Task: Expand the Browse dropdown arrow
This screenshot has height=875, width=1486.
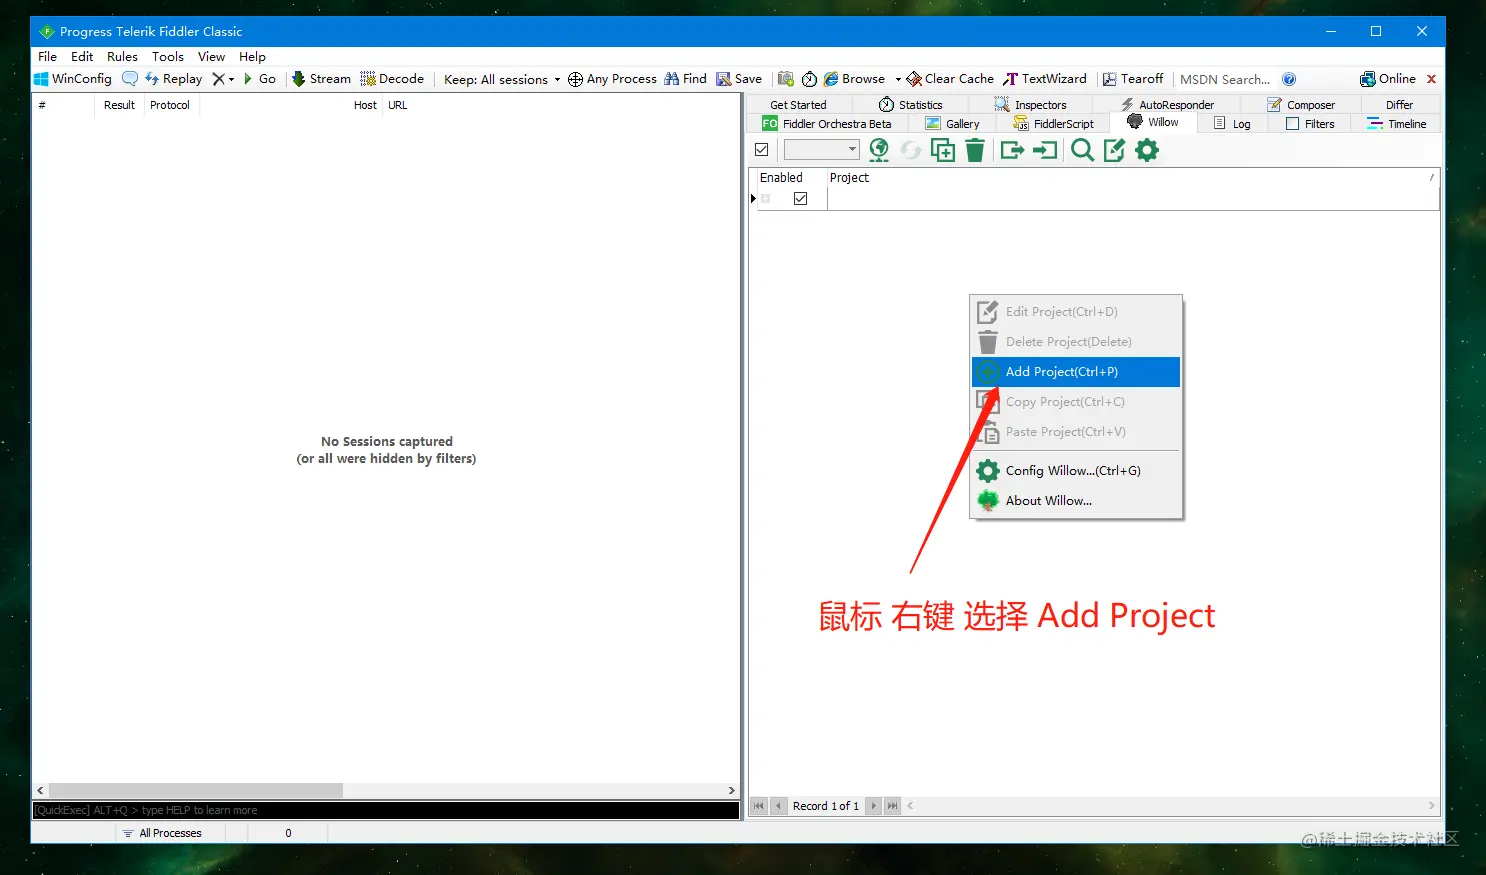Action: coord(898,79)
